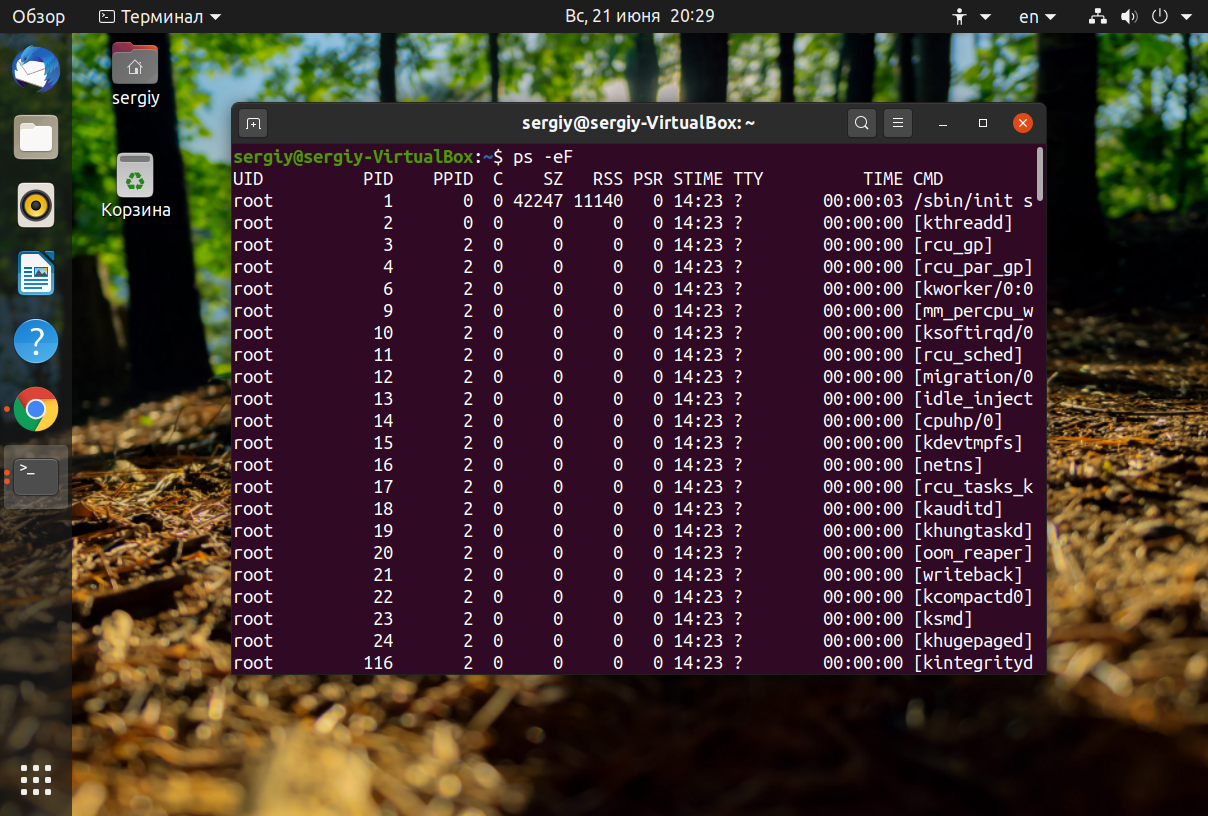
Task: Click the [rcu_par_gp] process name
Action: [973, 267]
